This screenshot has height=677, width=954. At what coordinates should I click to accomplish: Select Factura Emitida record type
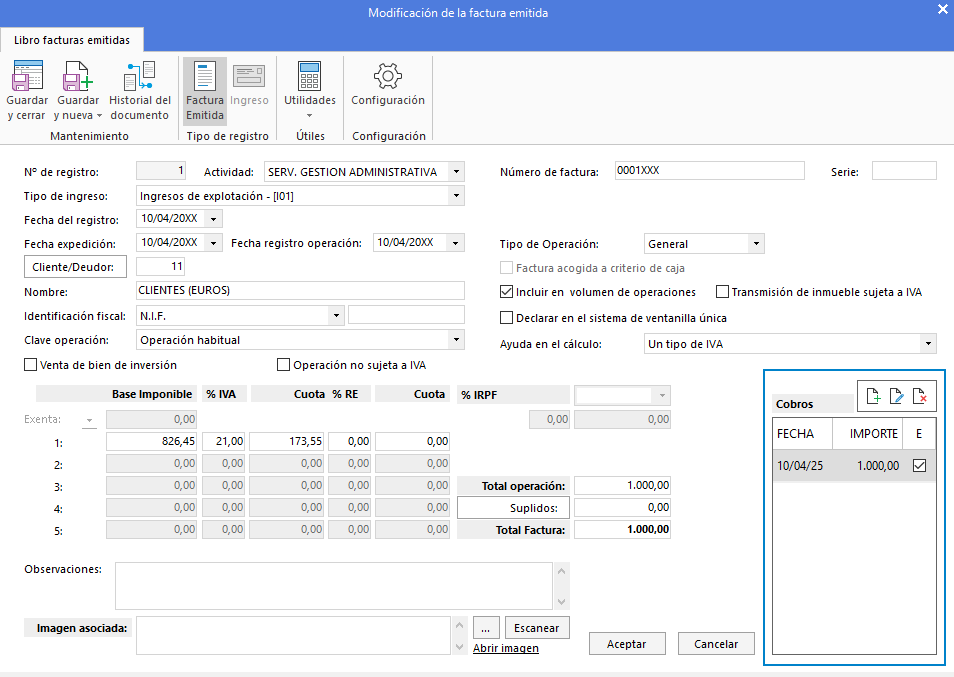click(x=204, y=91)
